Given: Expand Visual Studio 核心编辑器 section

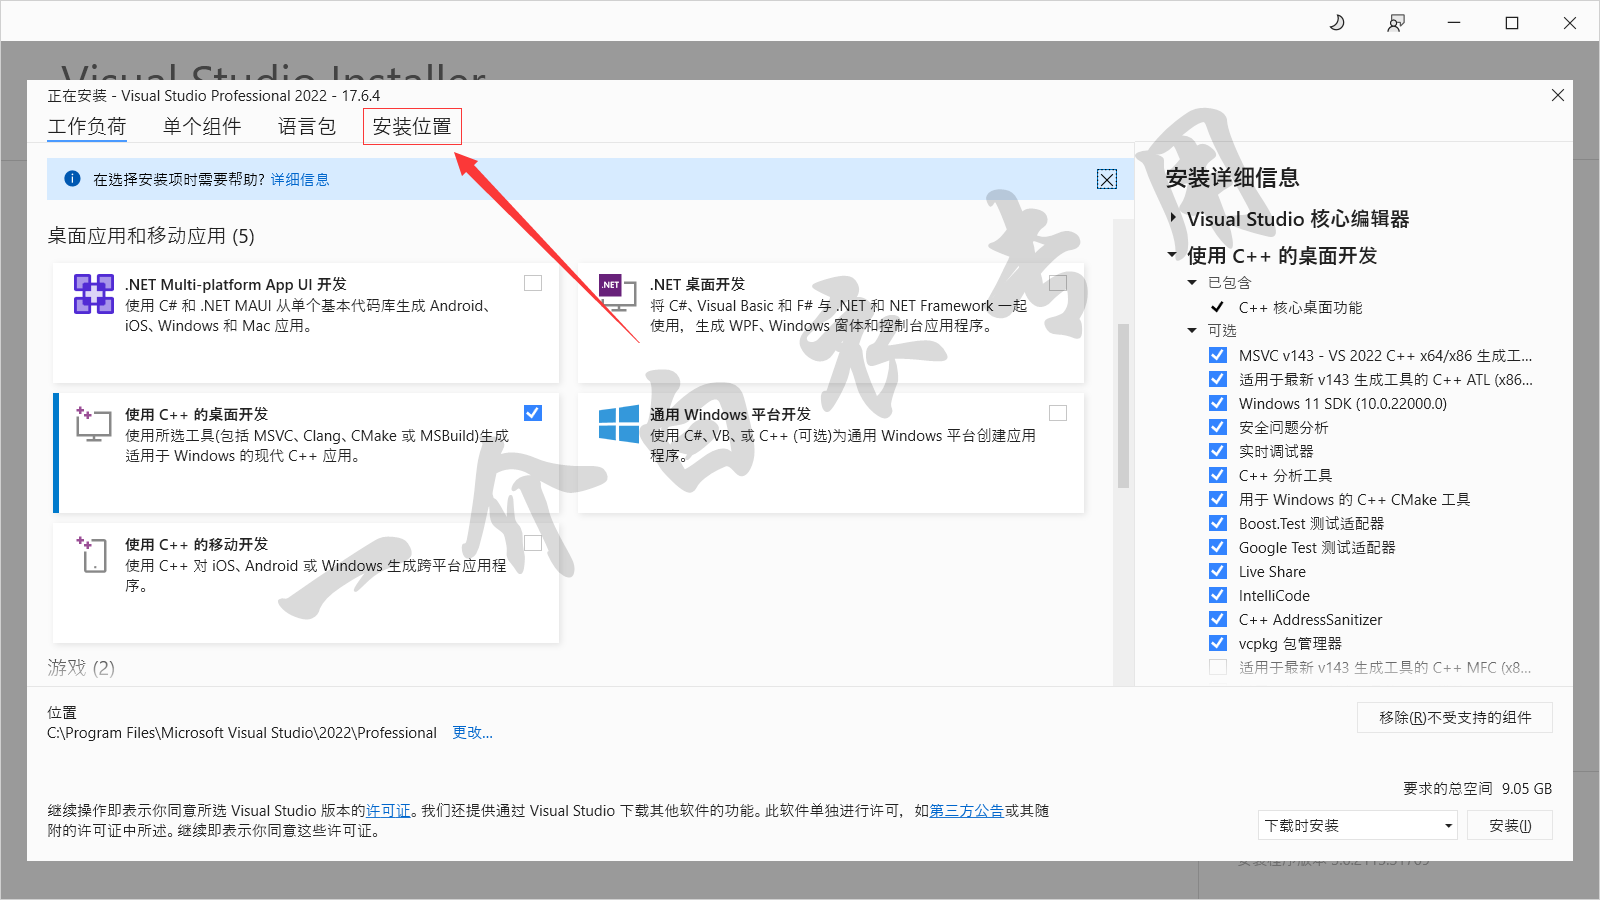Looking at the screenshot, I should coord(1173,217).
